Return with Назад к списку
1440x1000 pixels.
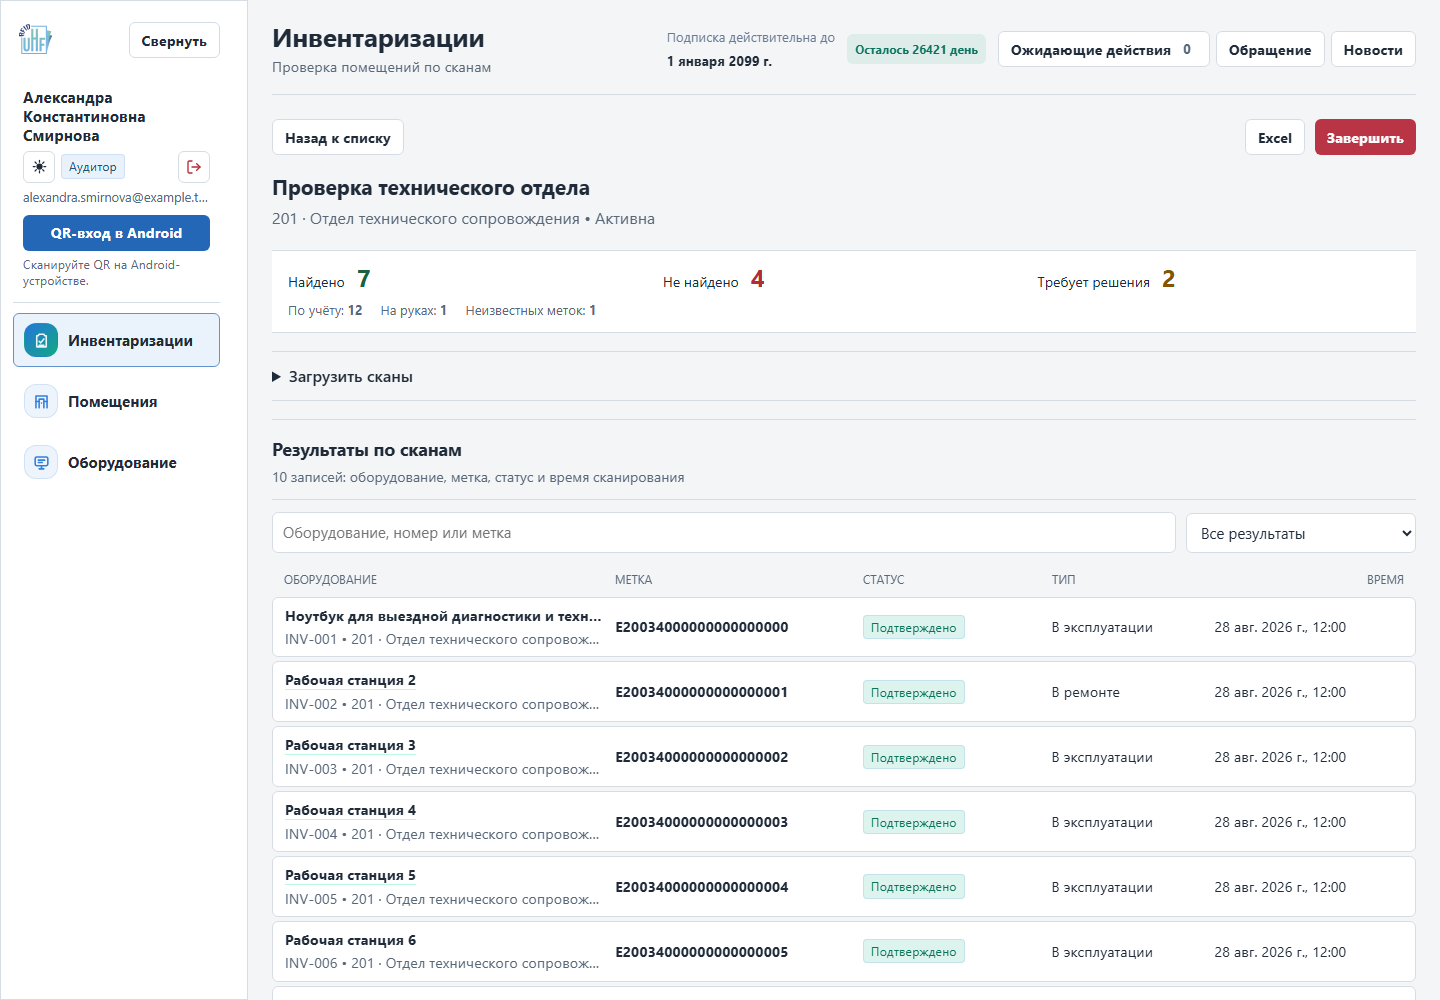[x=338, y=138]
